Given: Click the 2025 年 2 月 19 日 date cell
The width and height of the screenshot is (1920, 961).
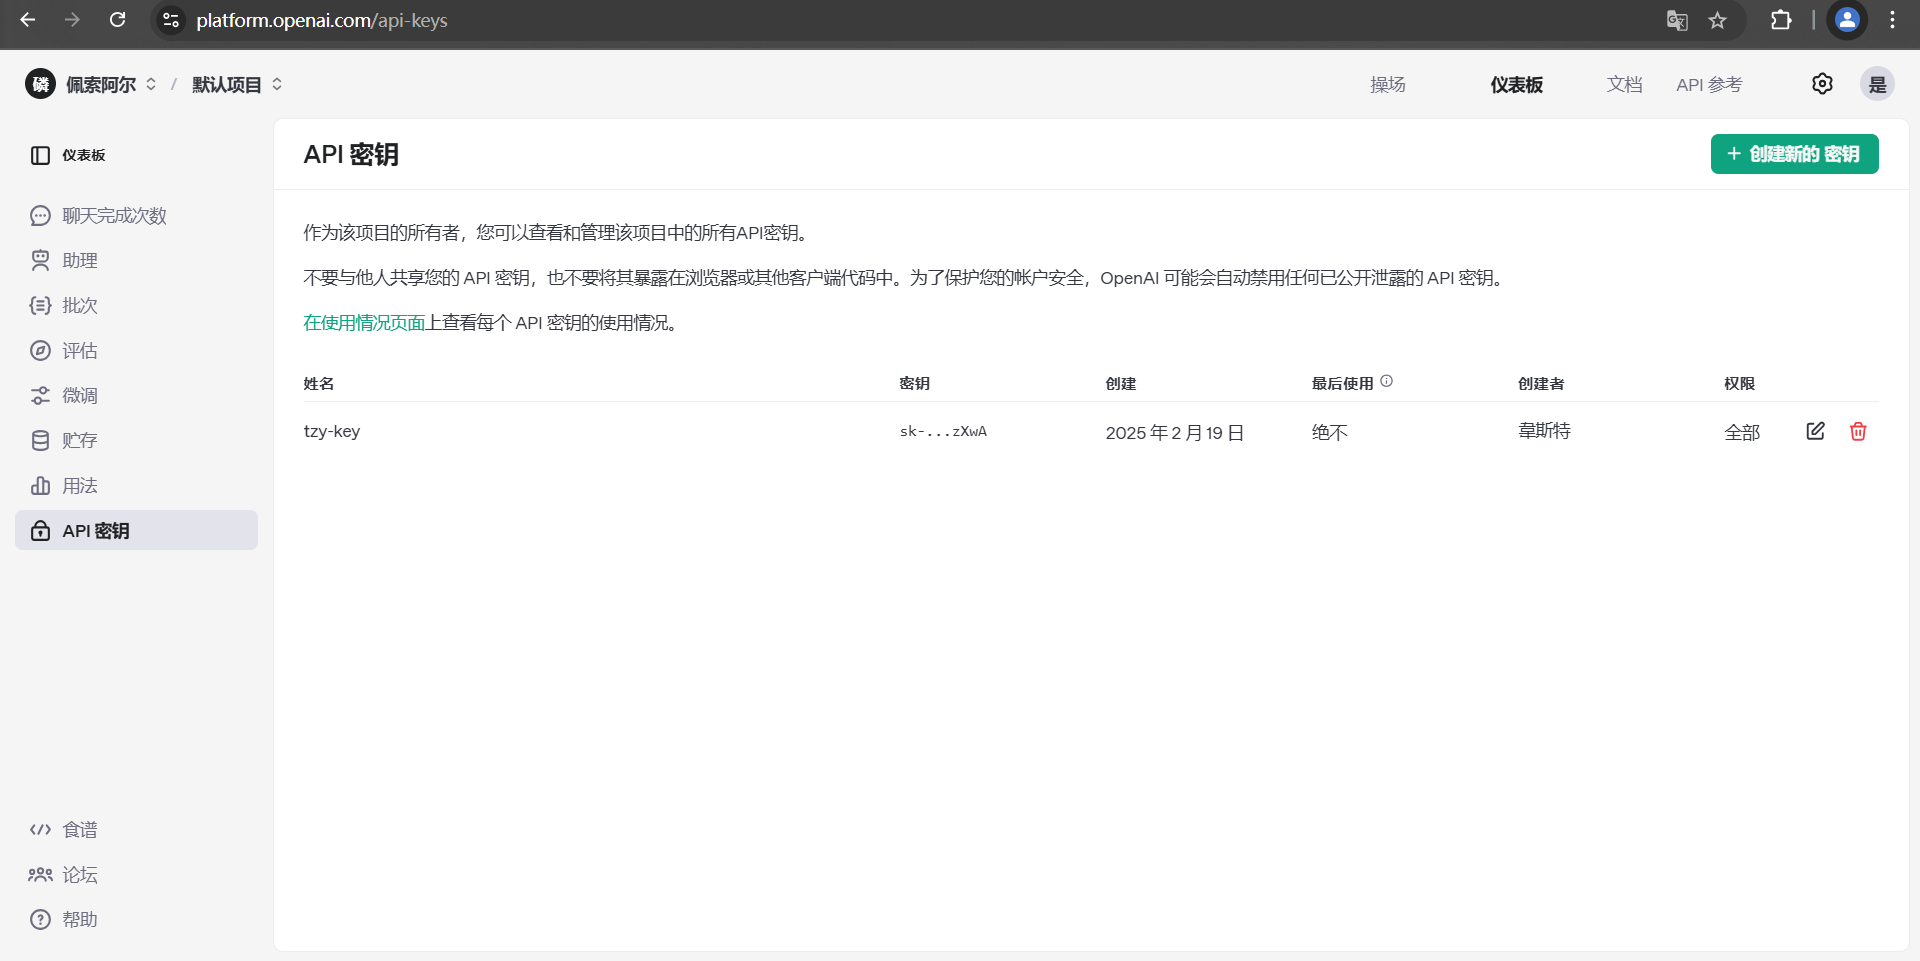Looking at the screenshot, I should (1175, 433).
